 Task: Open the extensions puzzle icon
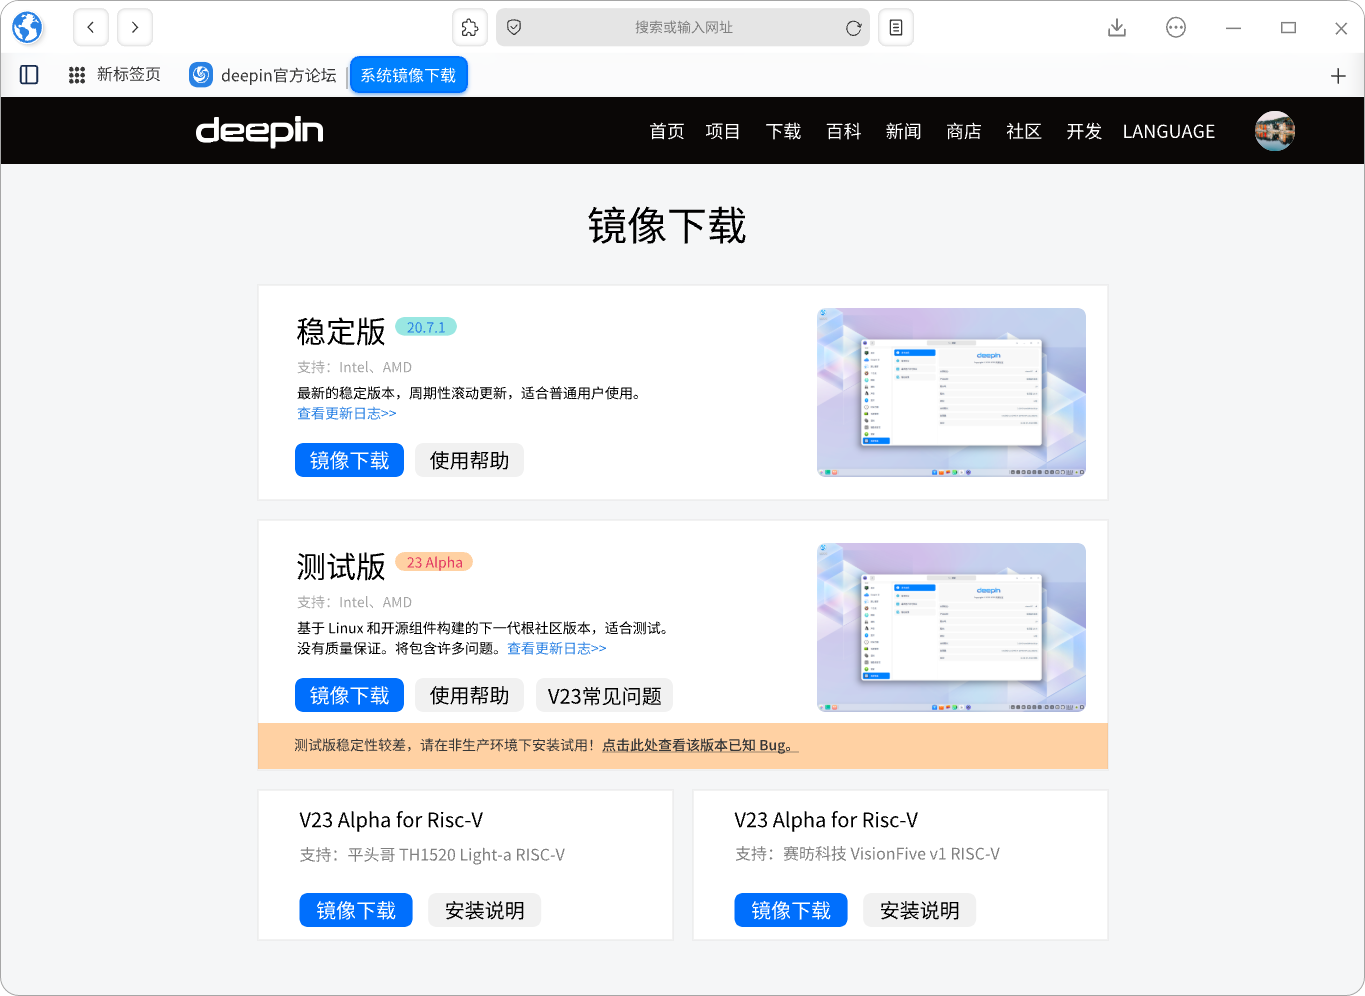coord(470,27)
